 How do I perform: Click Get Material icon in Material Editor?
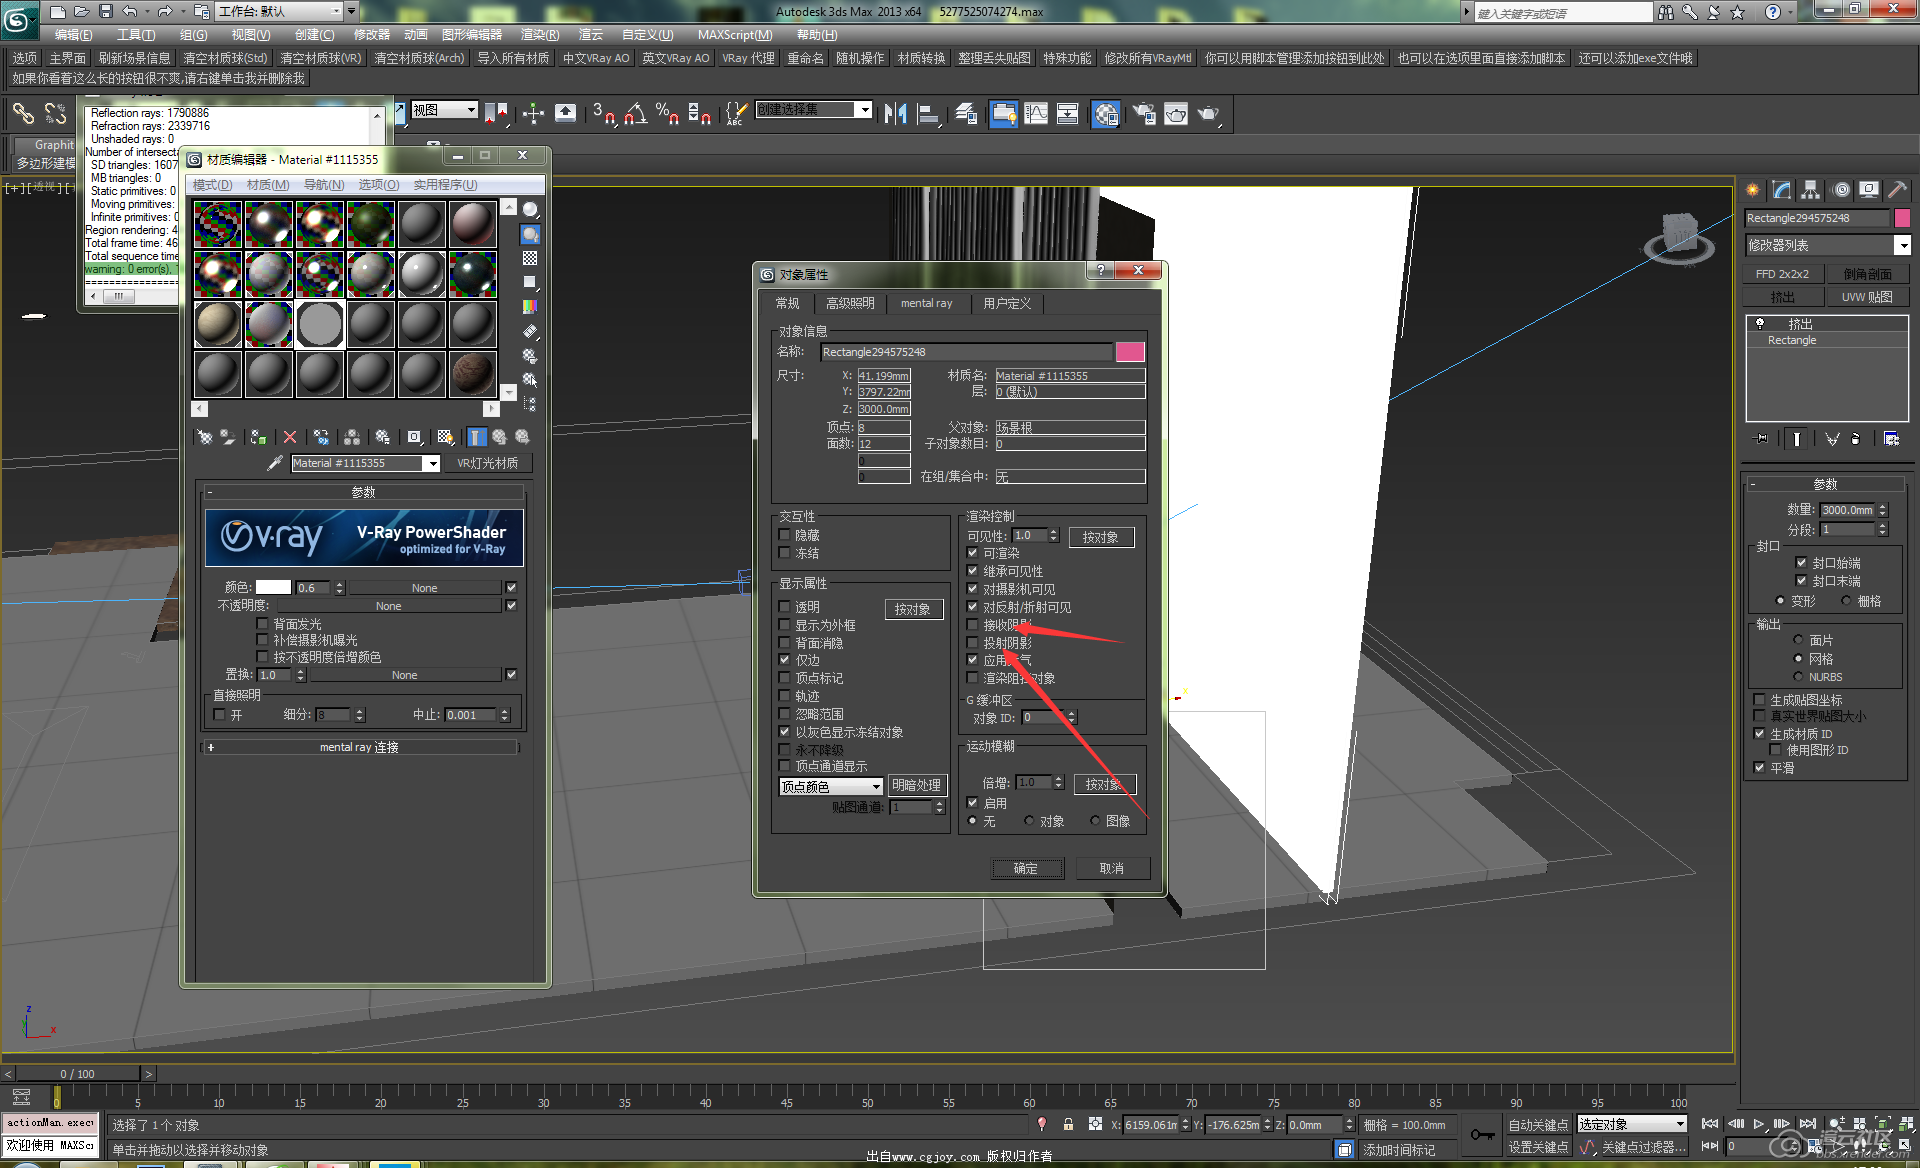point(205,437)
